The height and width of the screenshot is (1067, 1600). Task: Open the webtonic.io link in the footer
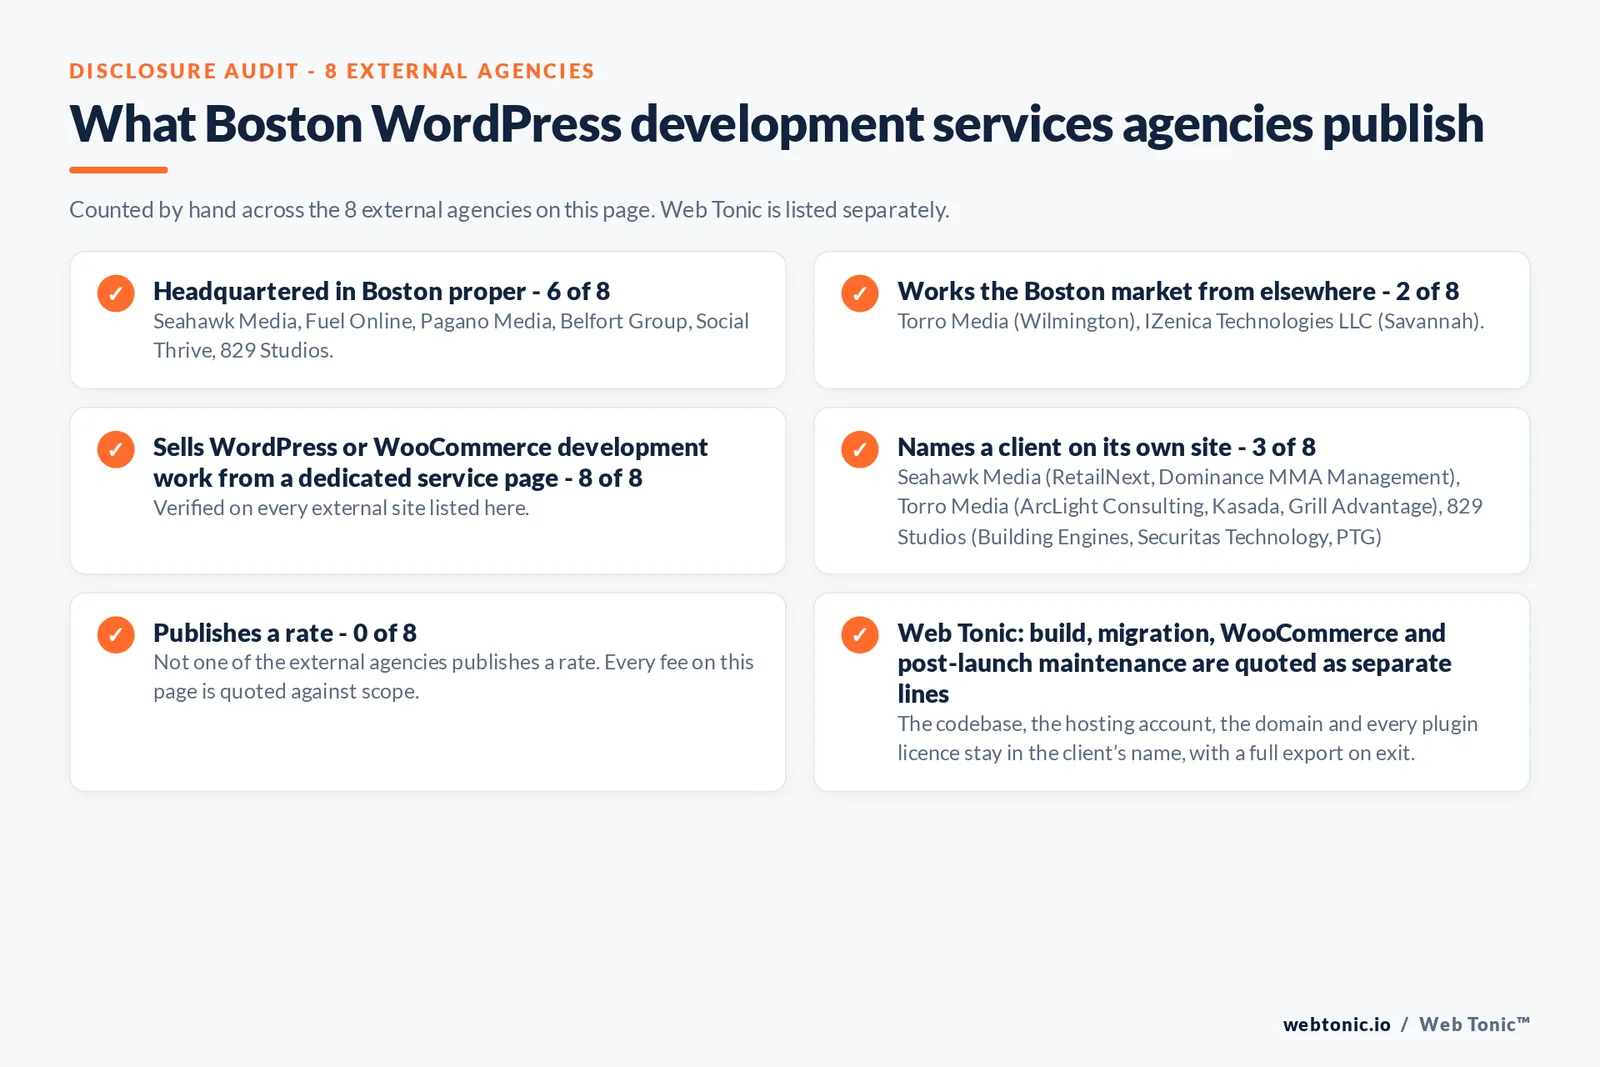point(1336,1024)
